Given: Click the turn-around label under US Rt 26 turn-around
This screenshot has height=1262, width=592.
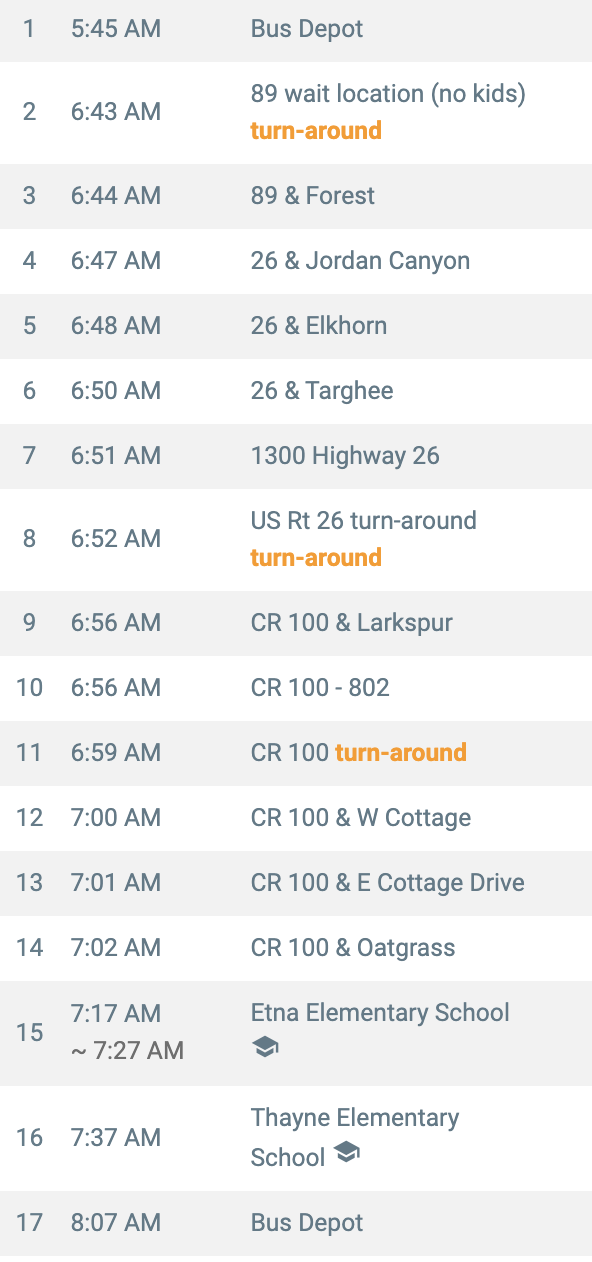Looking at the screenshot, I should pos(316,557).
